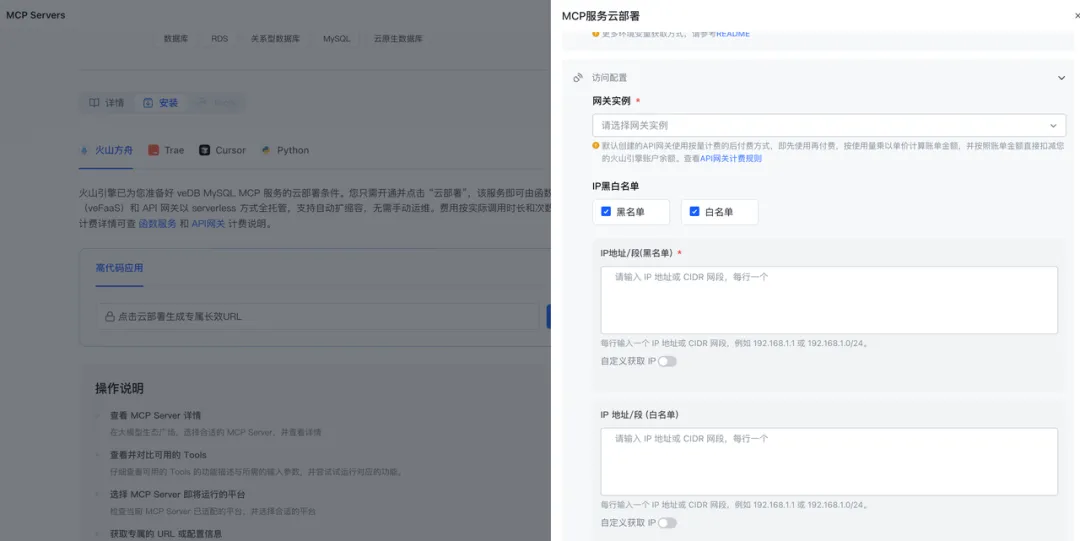The image size is (1080, 541).
Task: Click the 访问配置 section icon
Action: (x=579, y=78)
